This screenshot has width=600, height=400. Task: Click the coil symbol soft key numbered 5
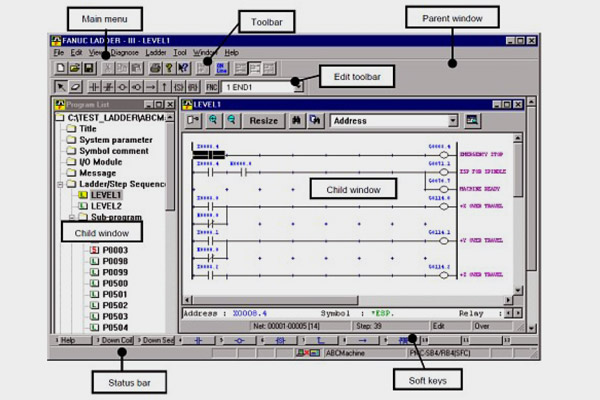point(238,340)
